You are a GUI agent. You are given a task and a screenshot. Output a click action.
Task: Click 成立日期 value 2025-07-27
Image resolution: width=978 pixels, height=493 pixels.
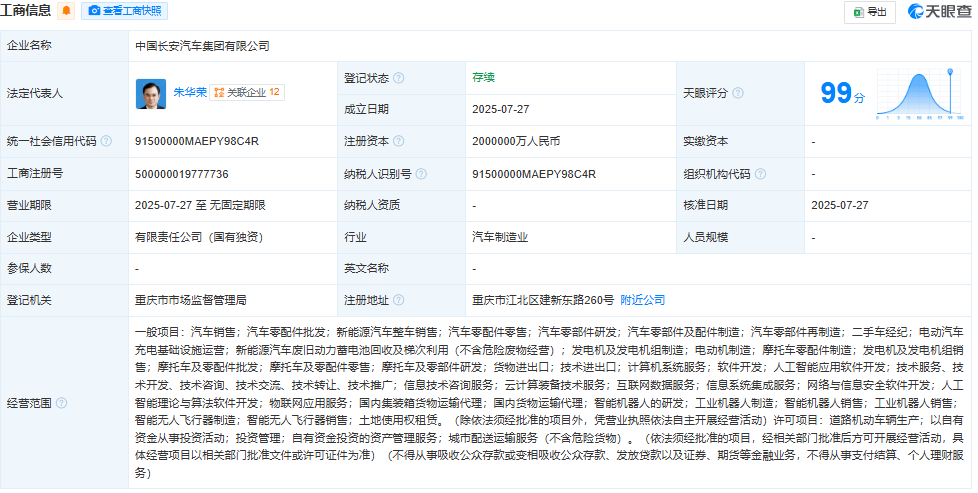coord(501,109)
